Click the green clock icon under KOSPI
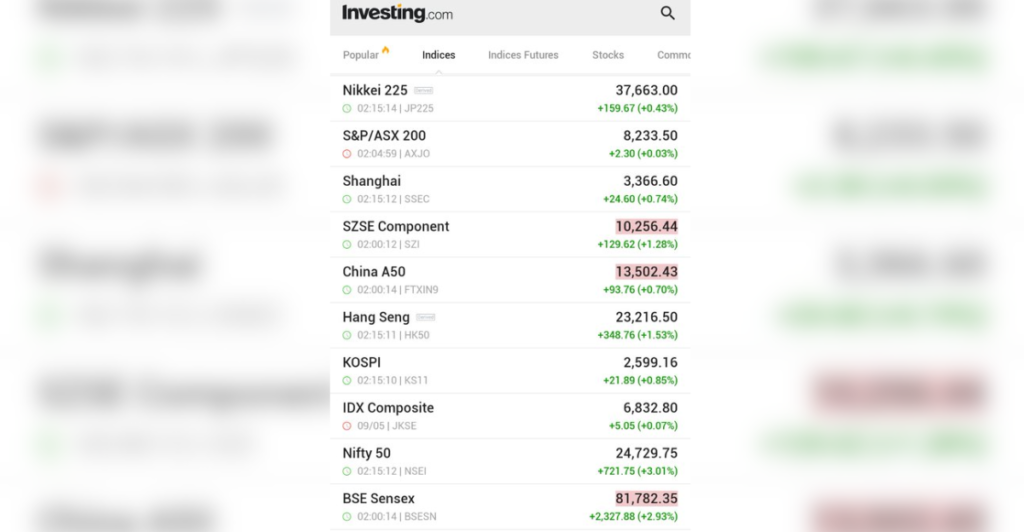The image size is (1024, 532). 347,381
